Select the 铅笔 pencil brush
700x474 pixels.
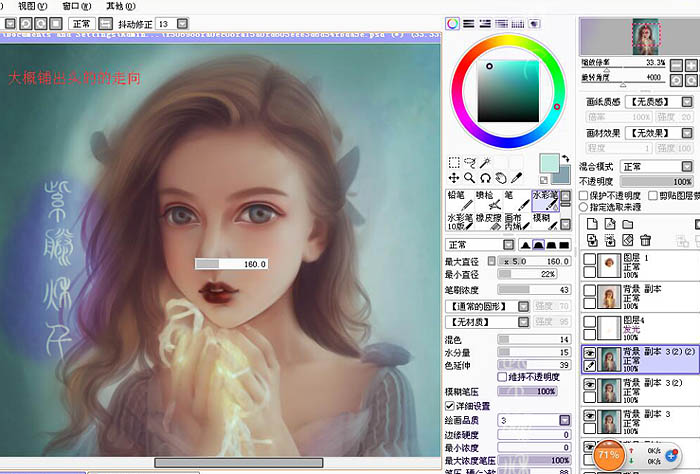point(460,200)
